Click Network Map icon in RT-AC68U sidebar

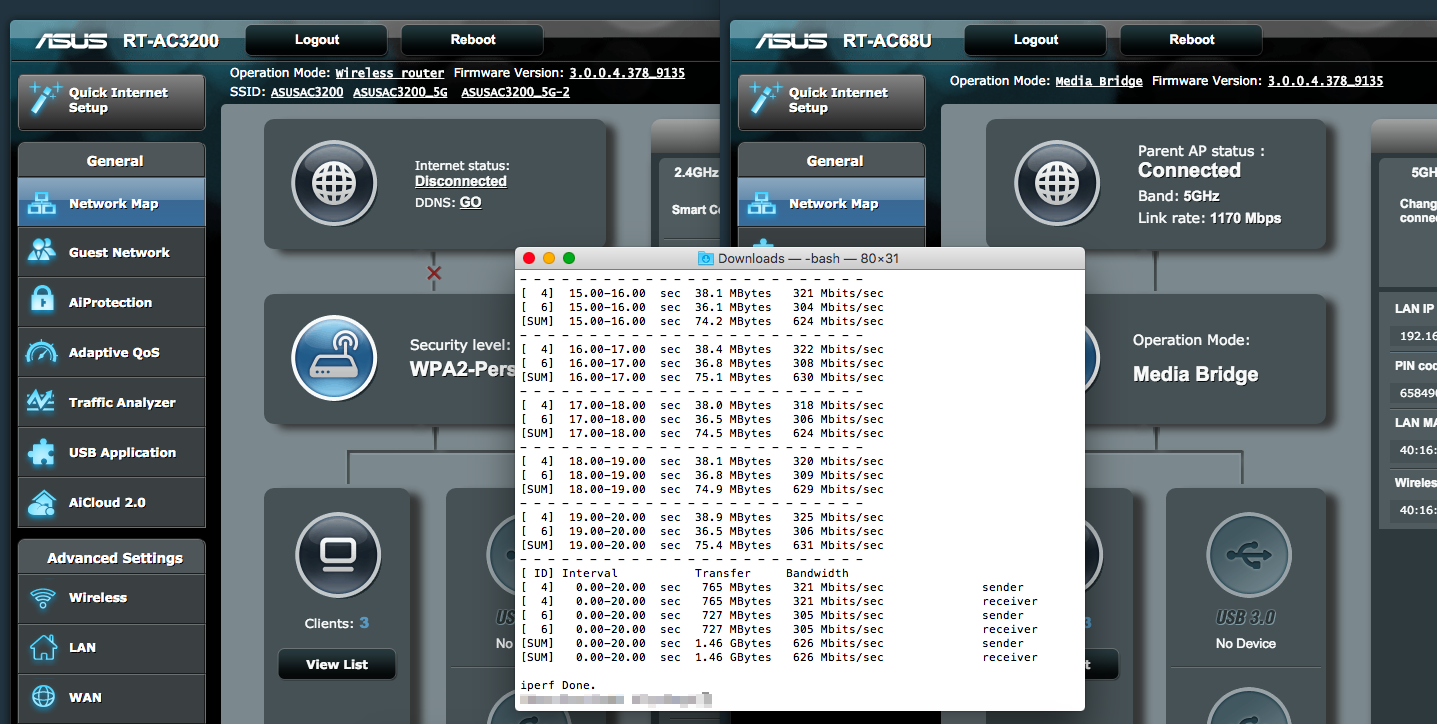[x=762, y=204]
